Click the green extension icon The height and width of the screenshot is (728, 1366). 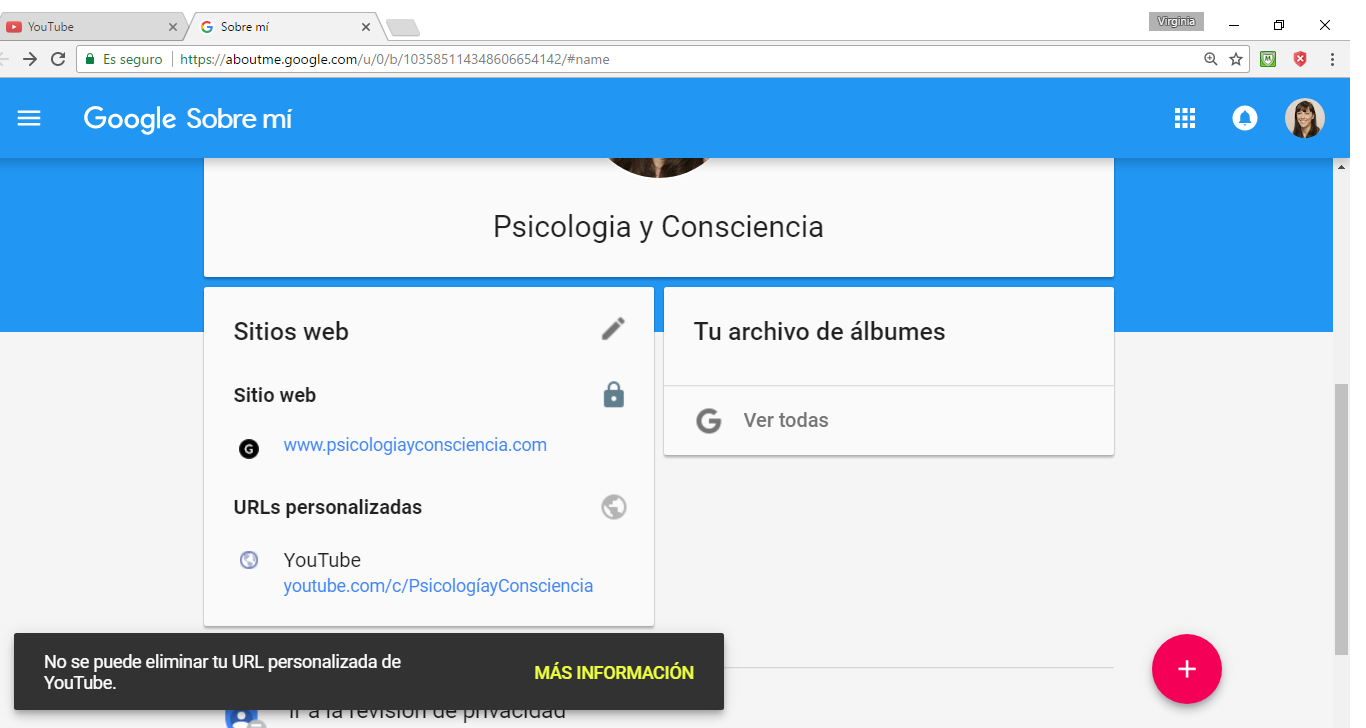[x=1268, y=59]
